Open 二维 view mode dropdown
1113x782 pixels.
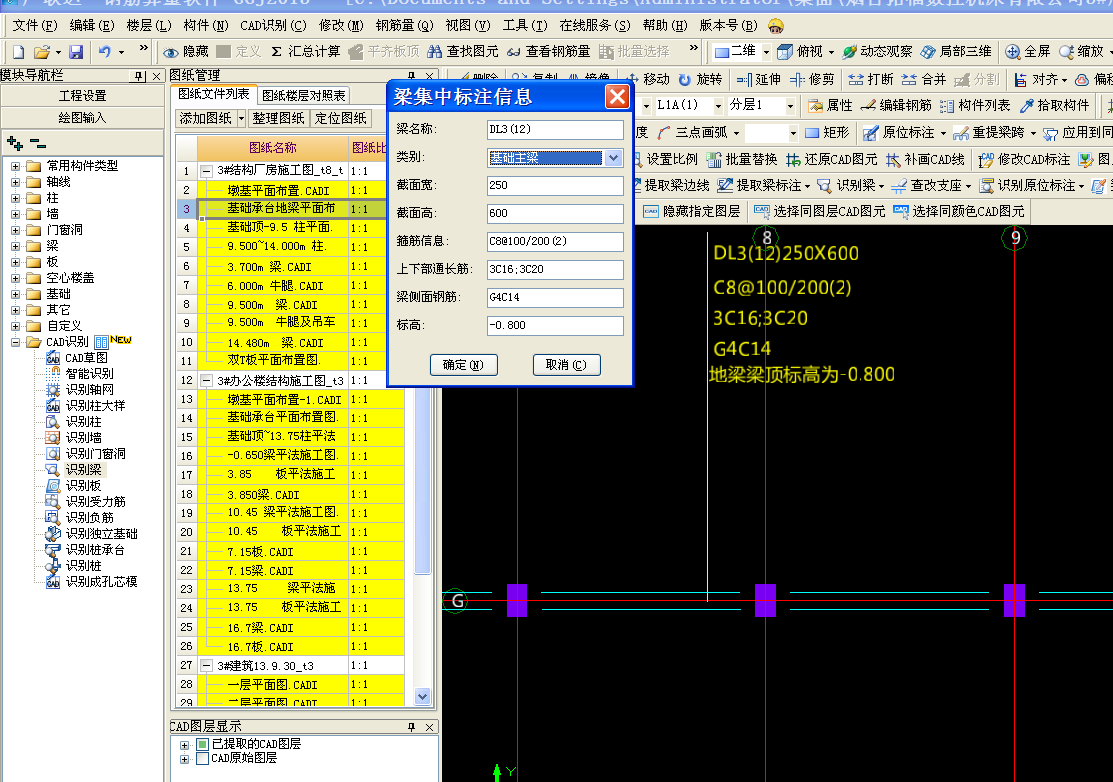(x=766, y=52)
